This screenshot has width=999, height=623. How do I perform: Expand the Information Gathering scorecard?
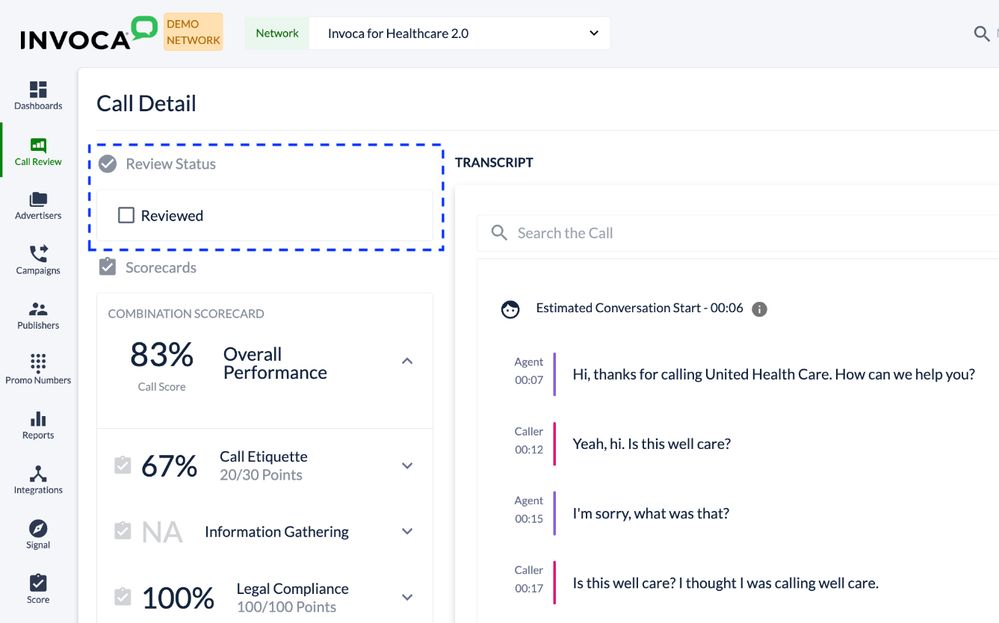pyautogui.click(x=407, y=532)
